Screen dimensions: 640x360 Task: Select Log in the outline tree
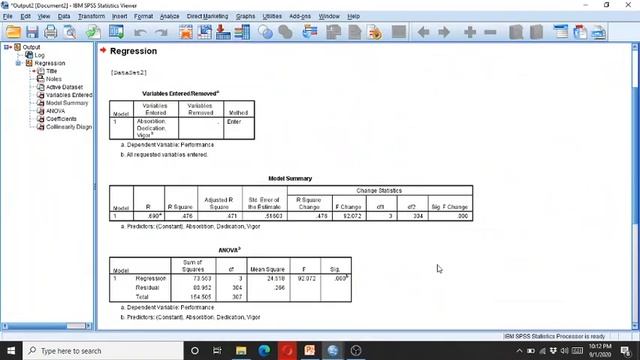tap(40, 55)
